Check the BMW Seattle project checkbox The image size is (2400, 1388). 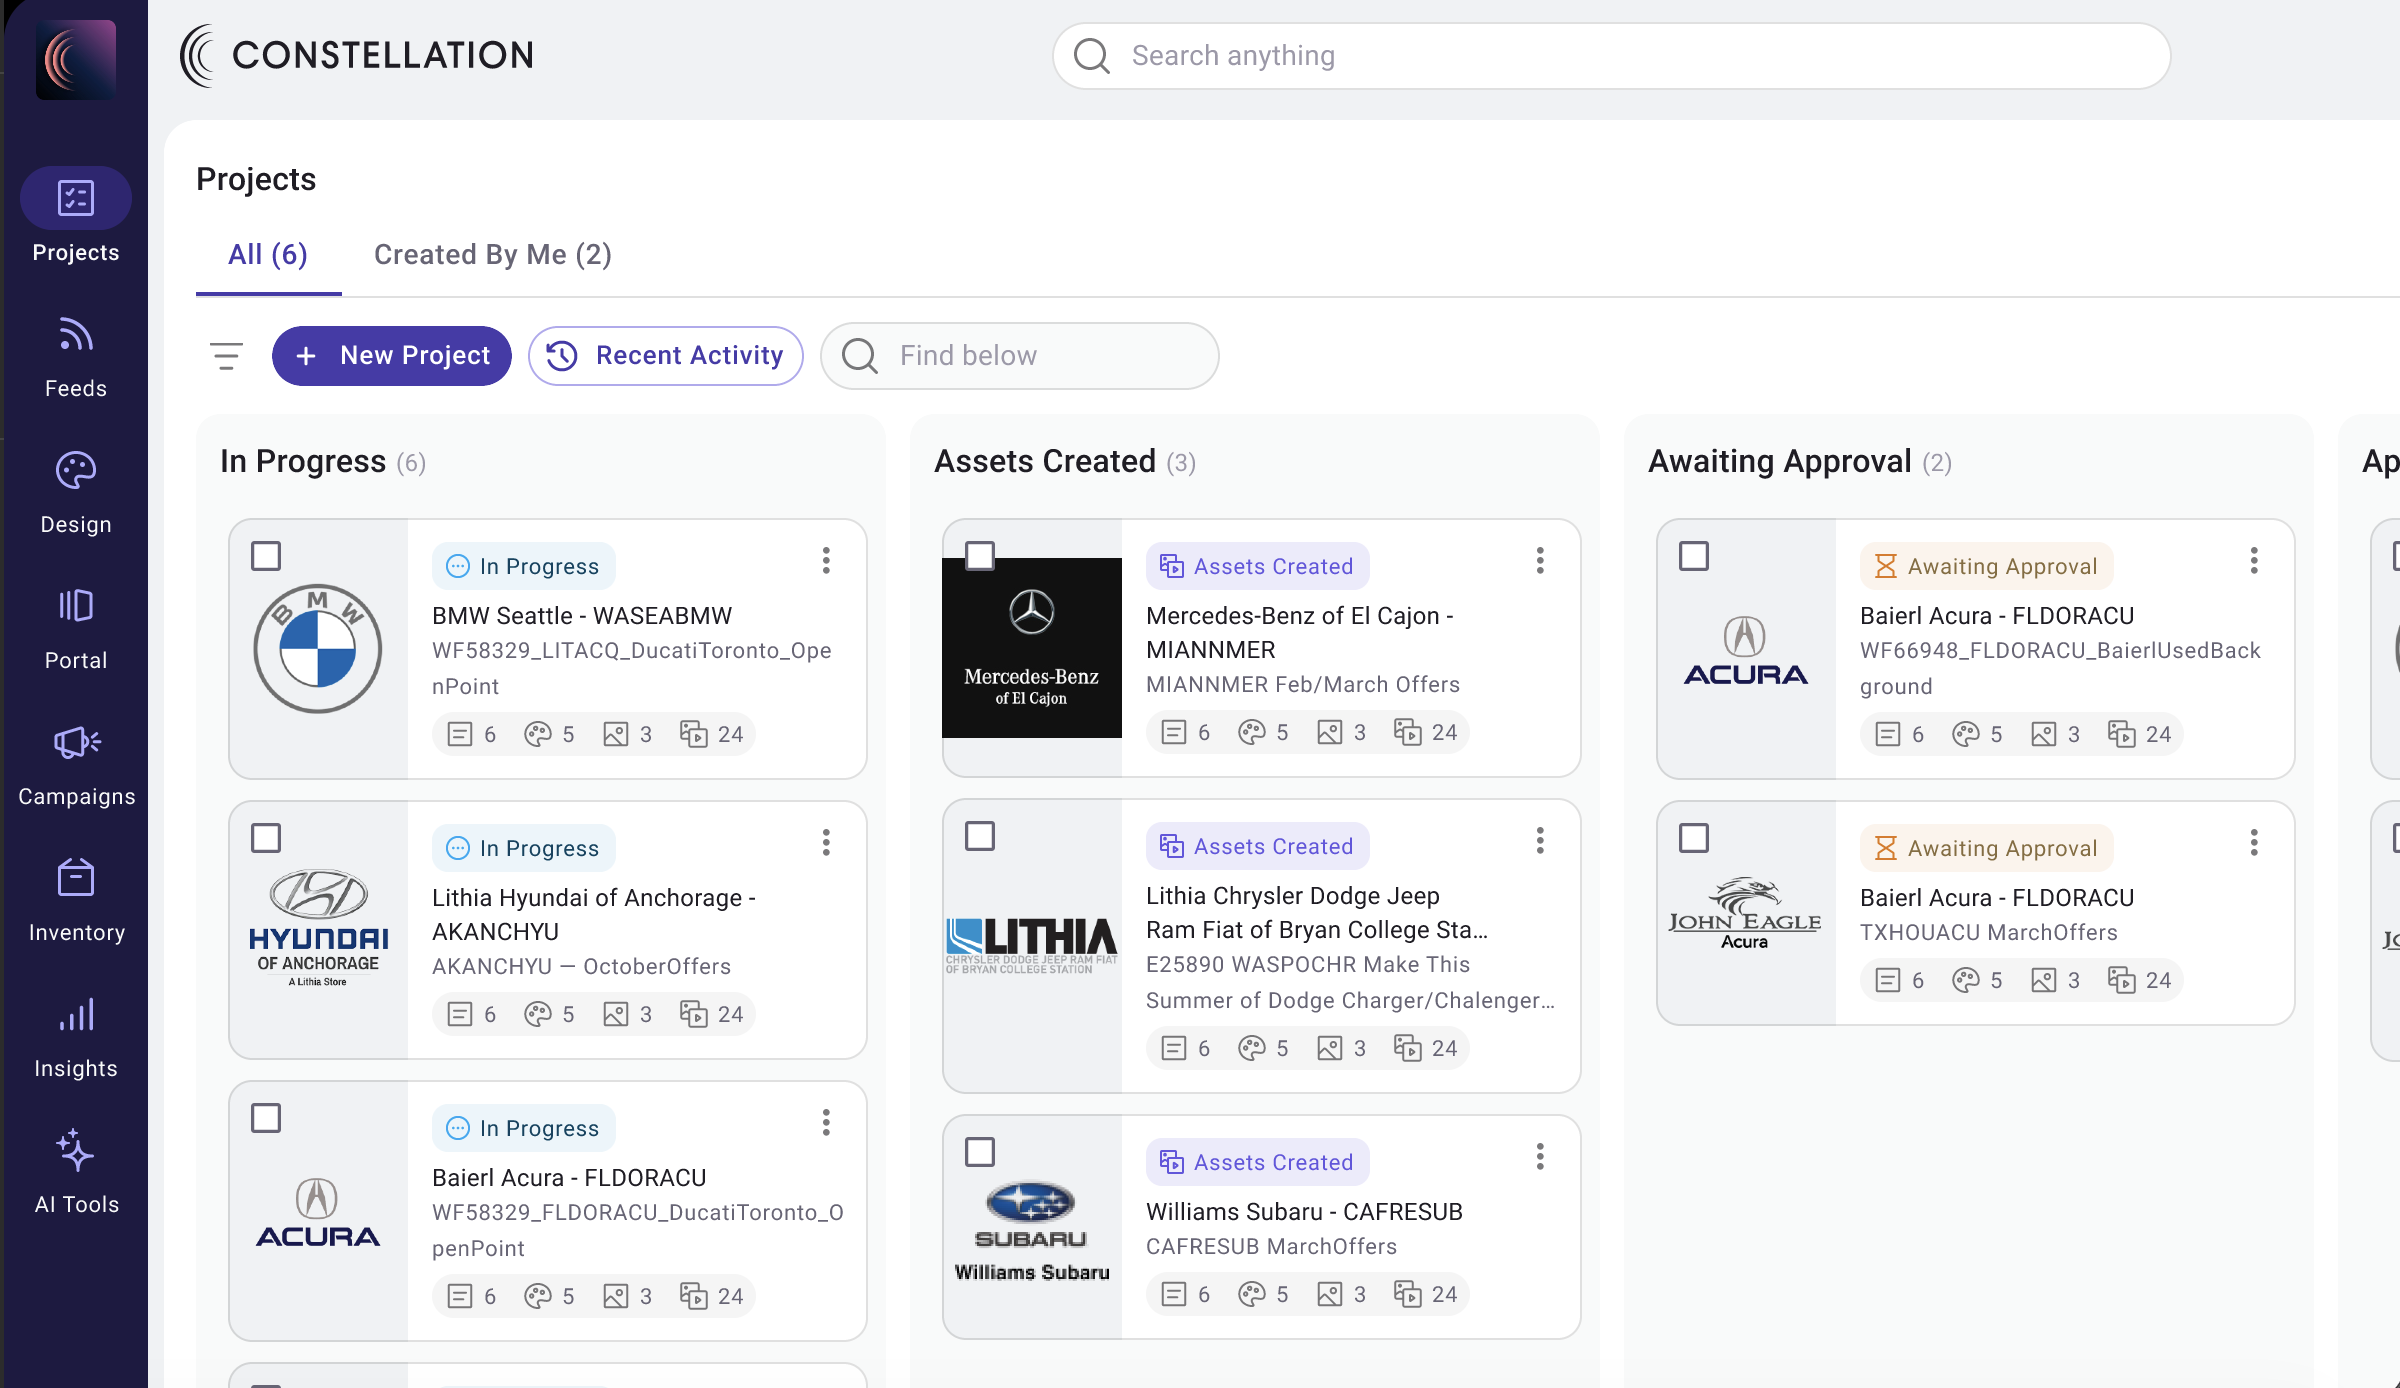(266, 556)
